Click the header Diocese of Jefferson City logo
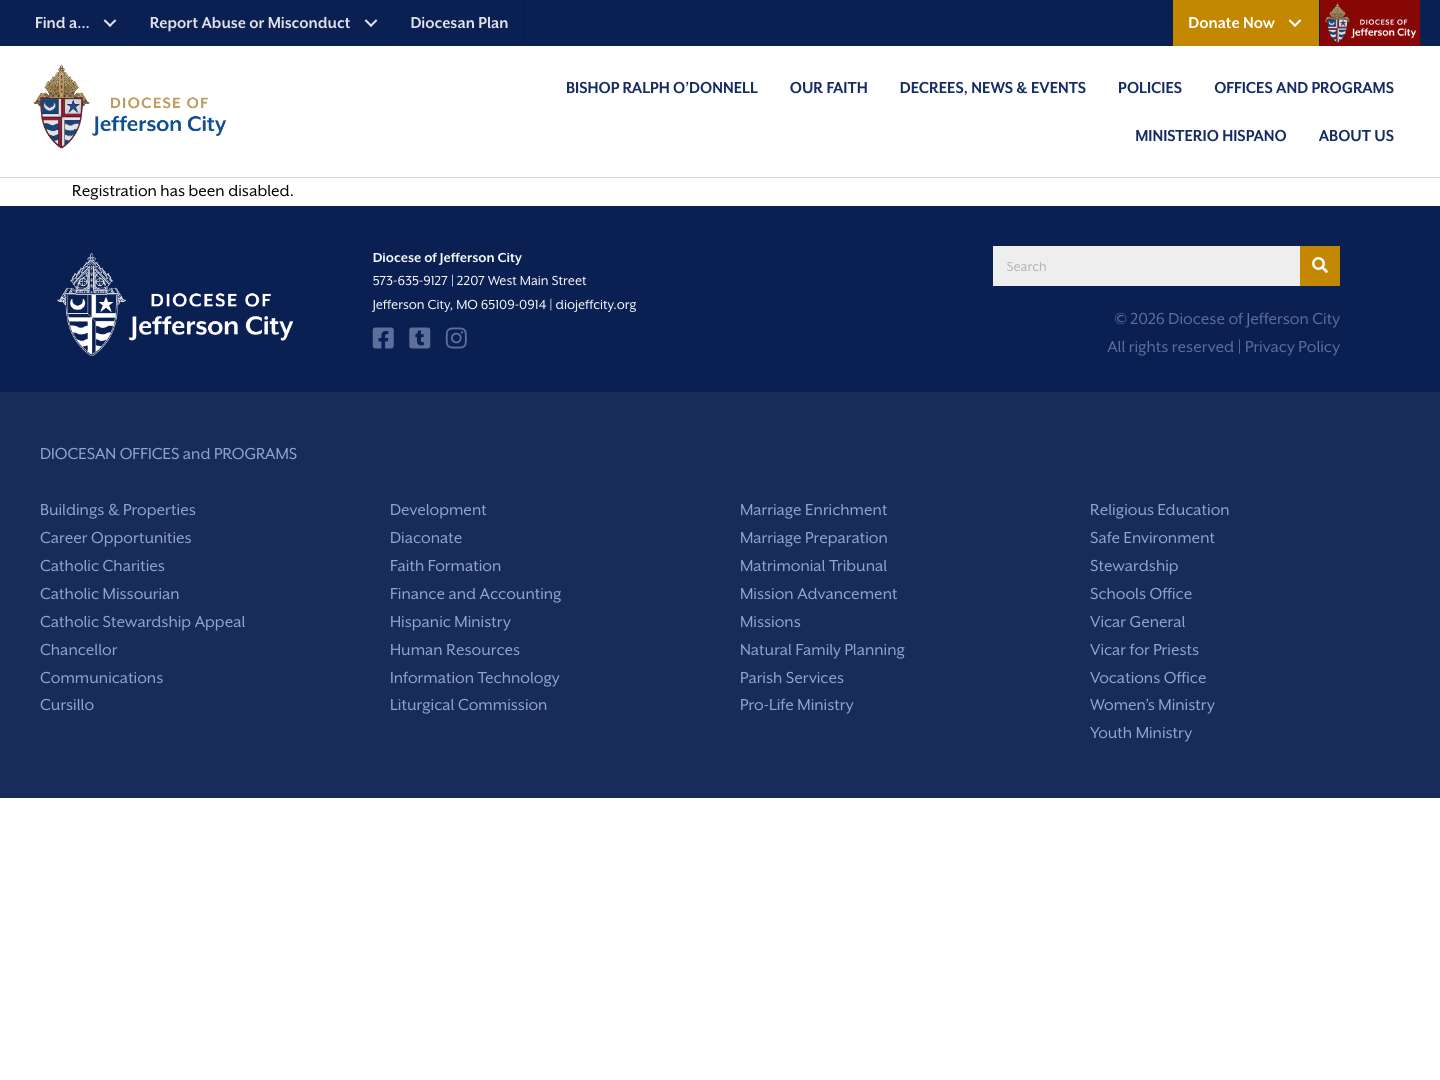Screen dimensions: 1440x1080 (x=130, y=106)
